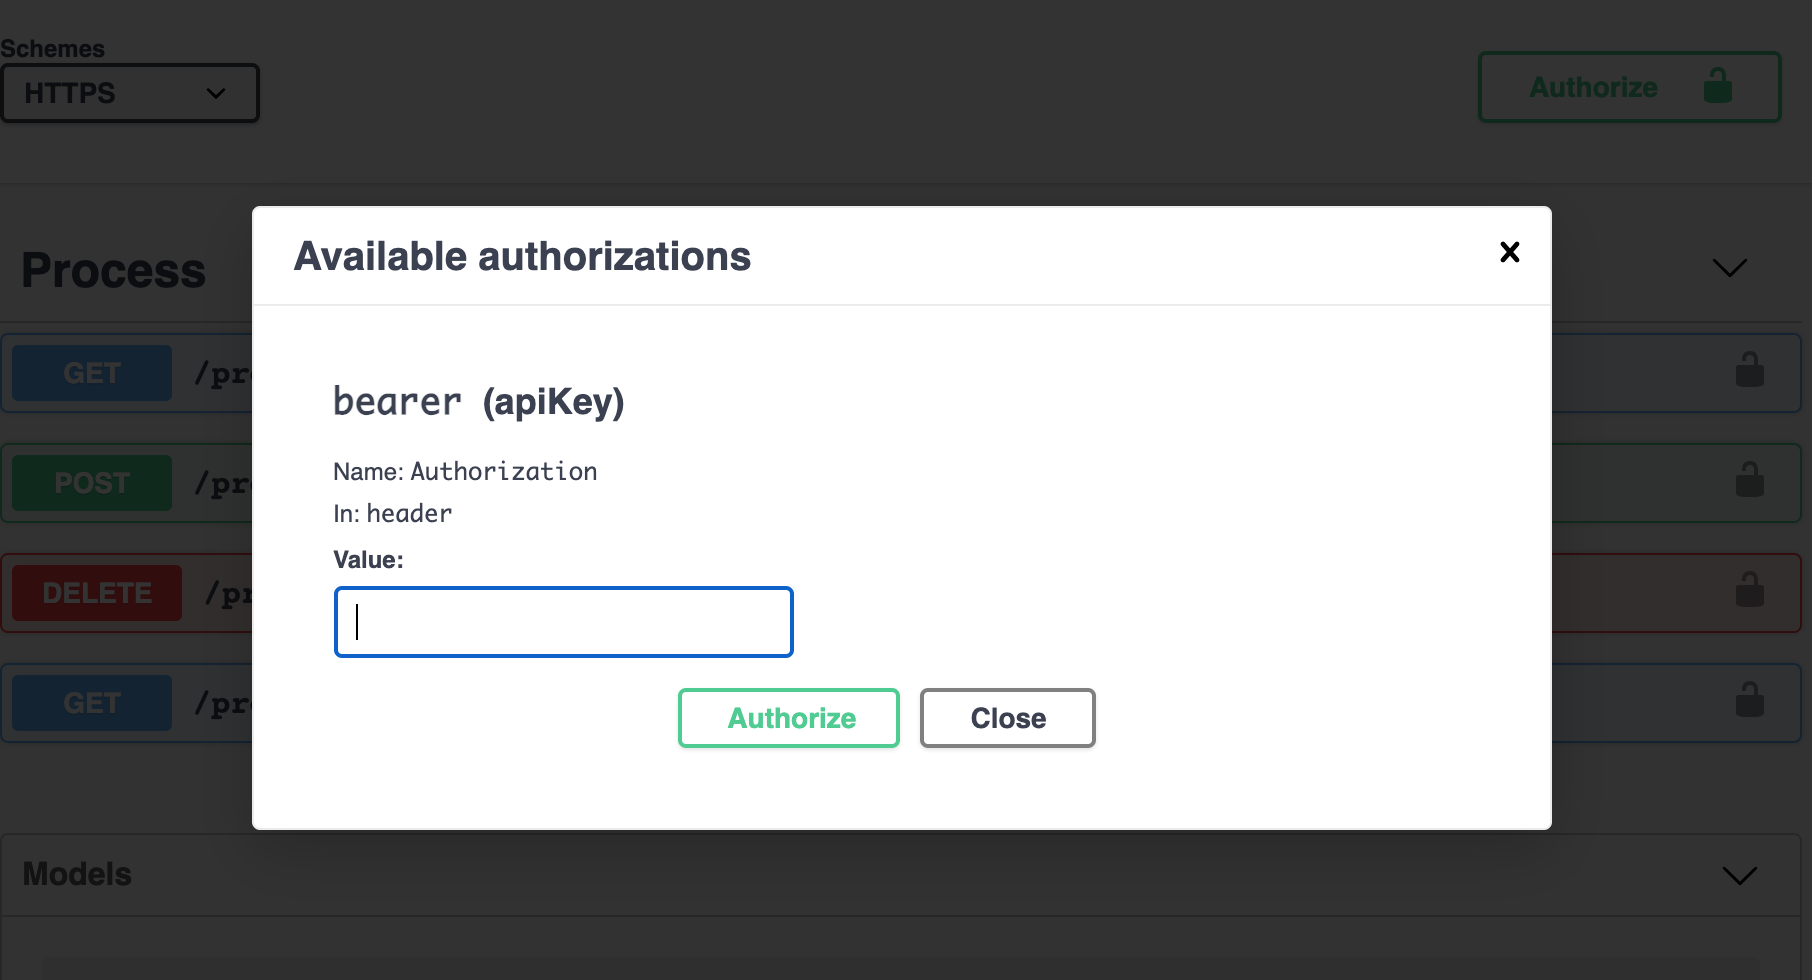Click the lock icon on the POST row
Image resolution: width=1812 pixels, height=980 pixels.
coord(1749,480)
